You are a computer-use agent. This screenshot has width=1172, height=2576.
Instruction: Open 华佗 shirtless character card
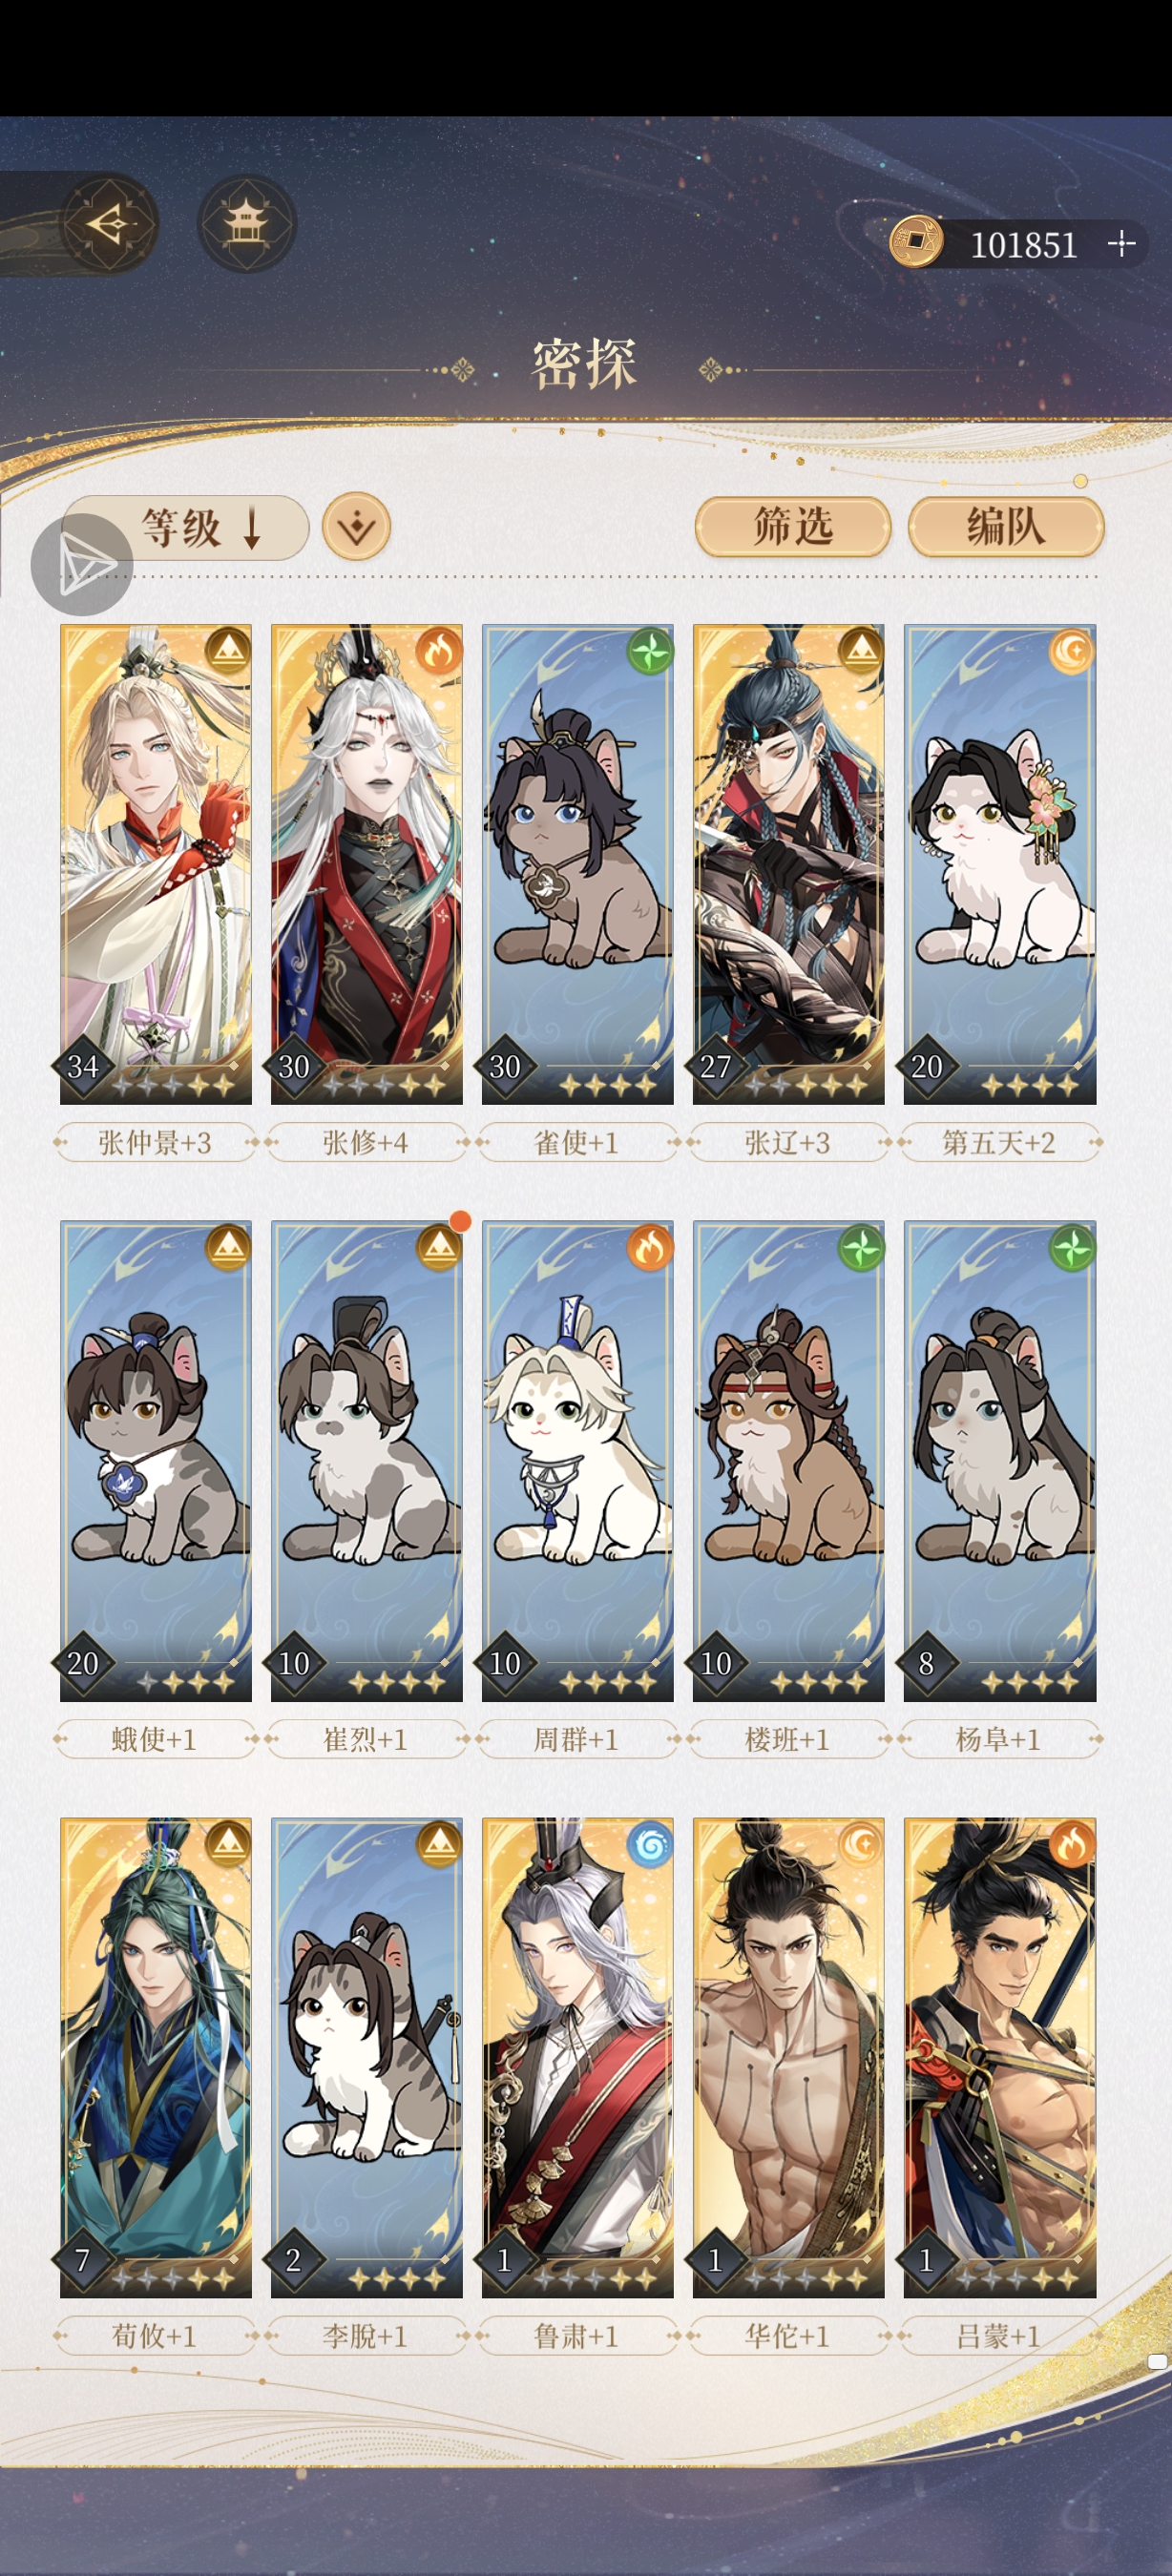pyautogui.click(x=788, y=2057)
